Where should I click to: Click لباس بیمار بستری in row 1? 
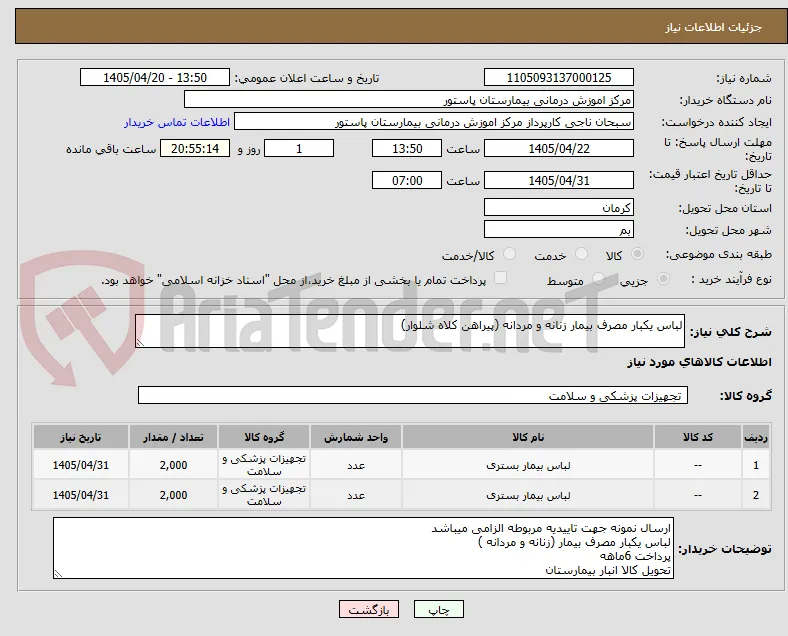(528, 466)
